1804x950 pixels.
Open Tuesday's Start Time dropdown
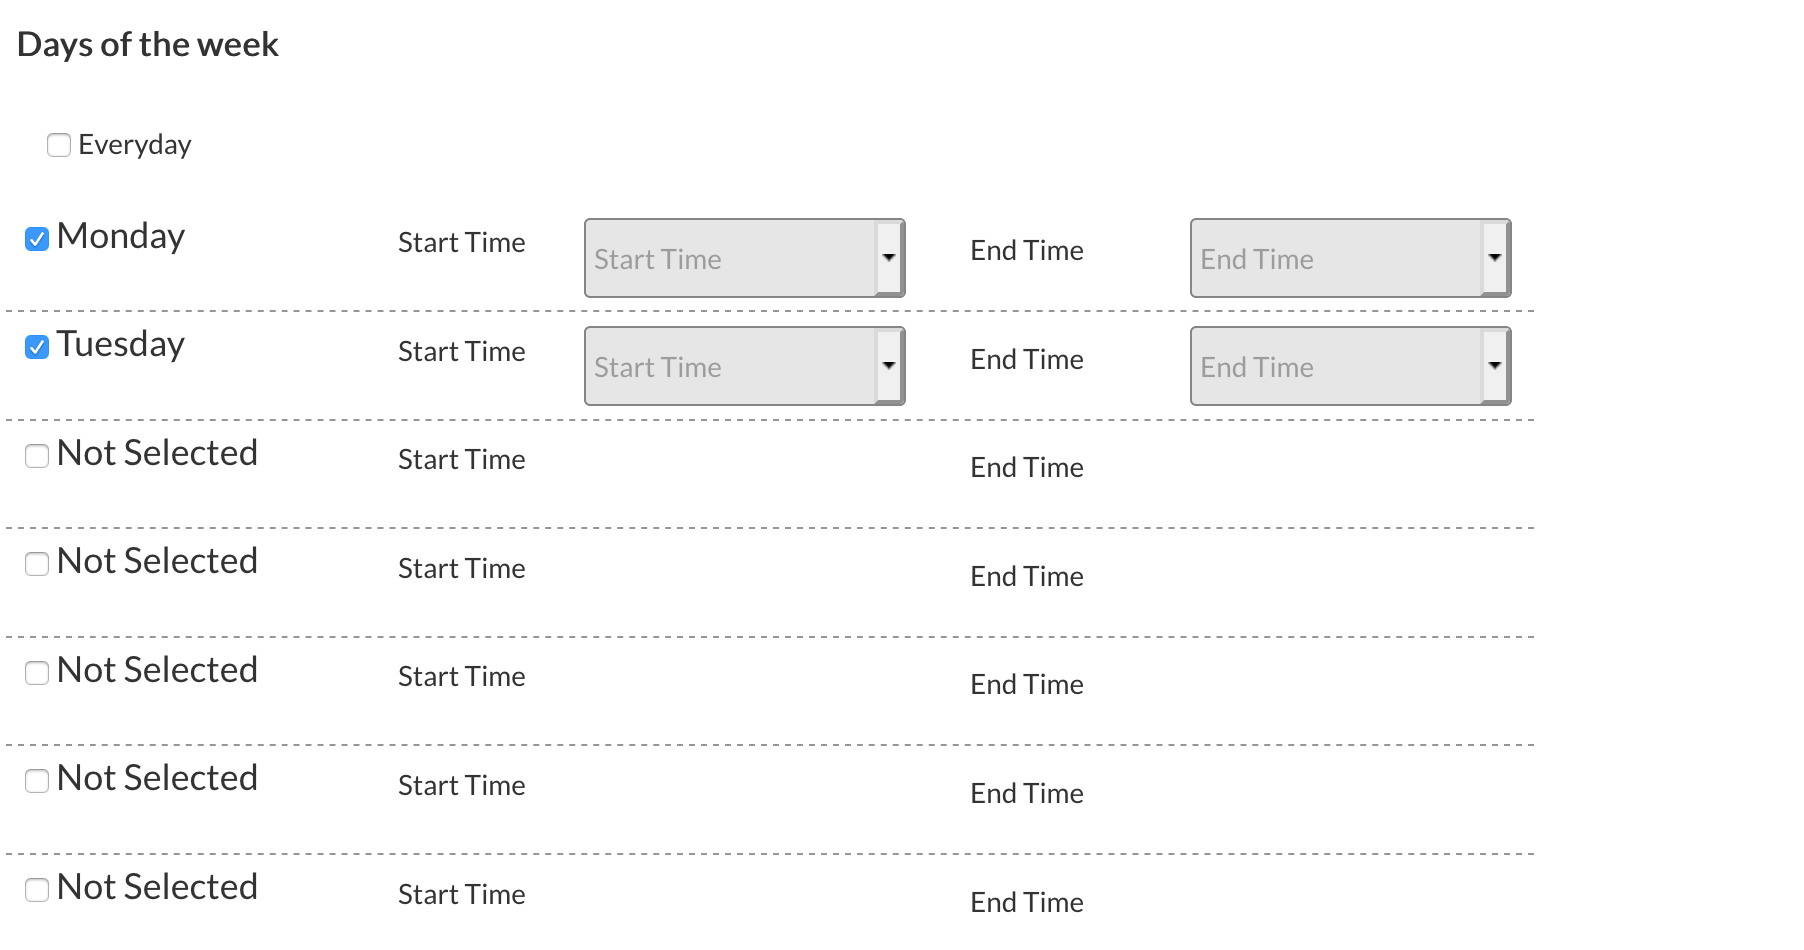coord(744,366)
